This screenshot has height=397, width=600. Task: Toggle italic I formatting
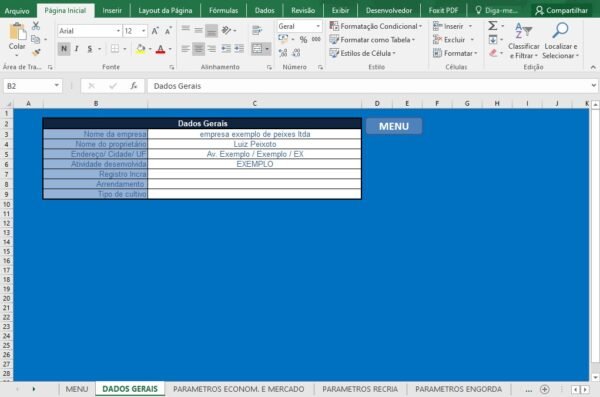[x=77, y=49]
